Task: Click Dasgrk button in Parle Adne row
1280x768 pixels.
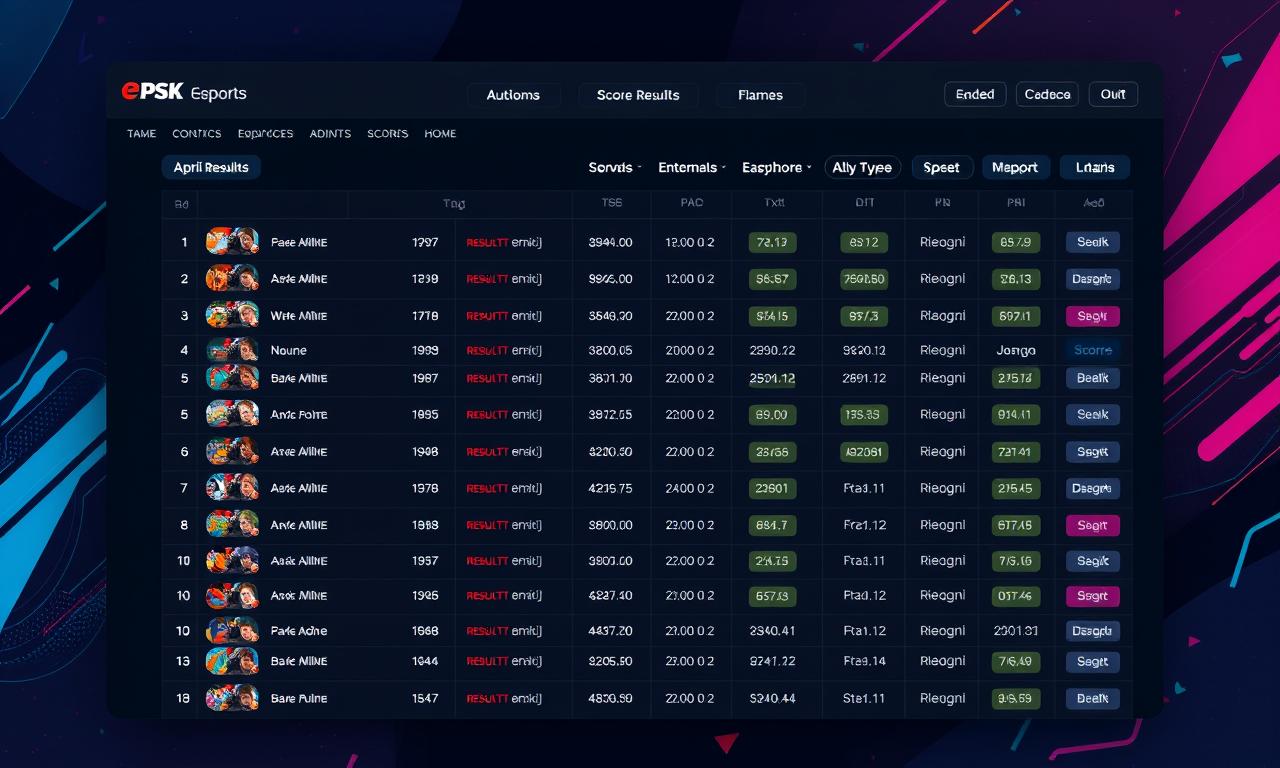Action: pos(1092,631)
